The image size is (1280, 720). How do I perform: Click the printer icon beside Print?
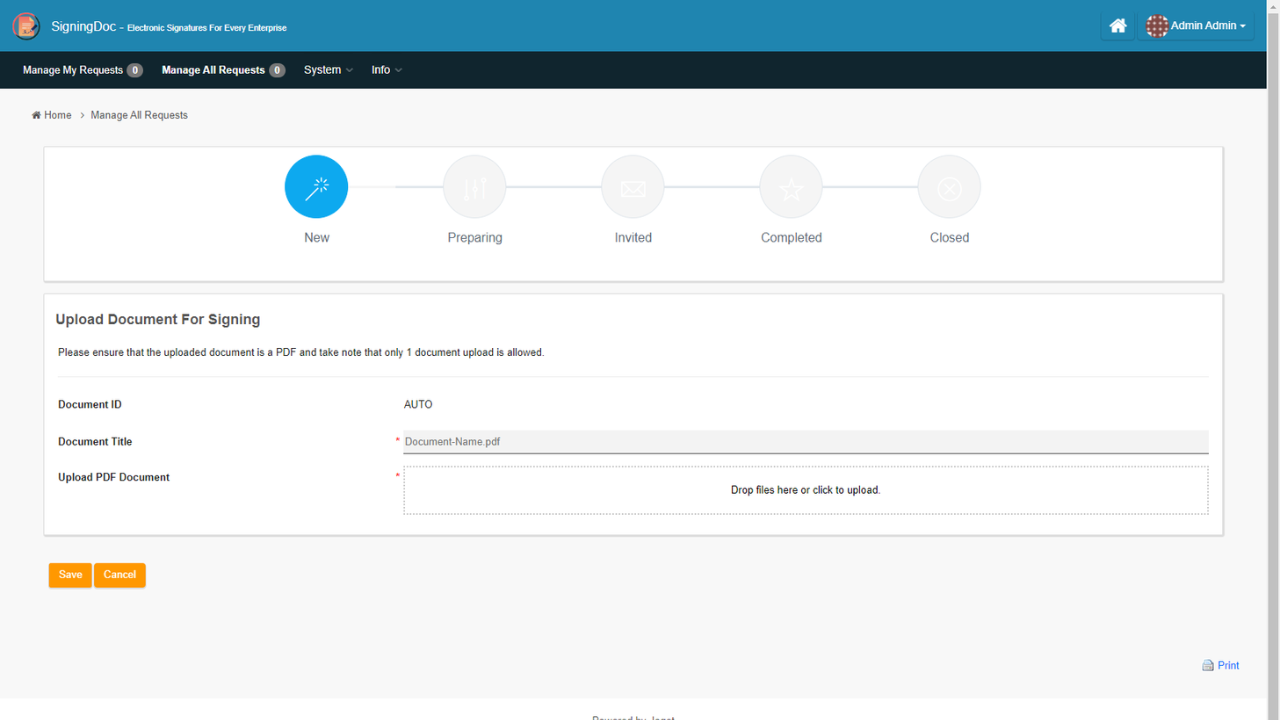(1208, 666)
